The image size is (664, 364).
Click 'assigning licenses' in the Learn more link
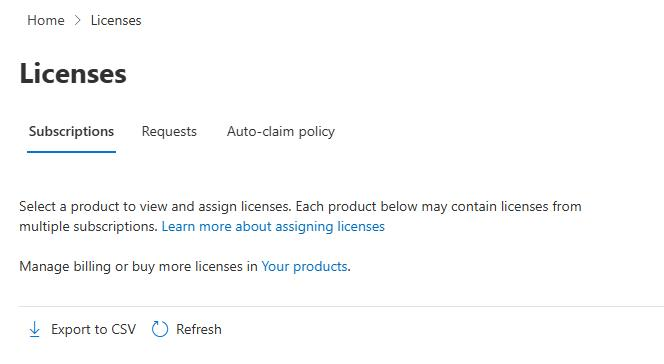330,226
